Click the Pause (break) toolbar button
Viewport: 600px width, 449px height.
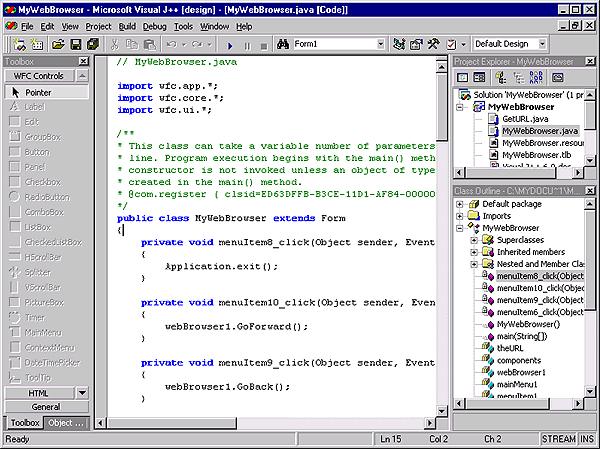tap(248, 45)
